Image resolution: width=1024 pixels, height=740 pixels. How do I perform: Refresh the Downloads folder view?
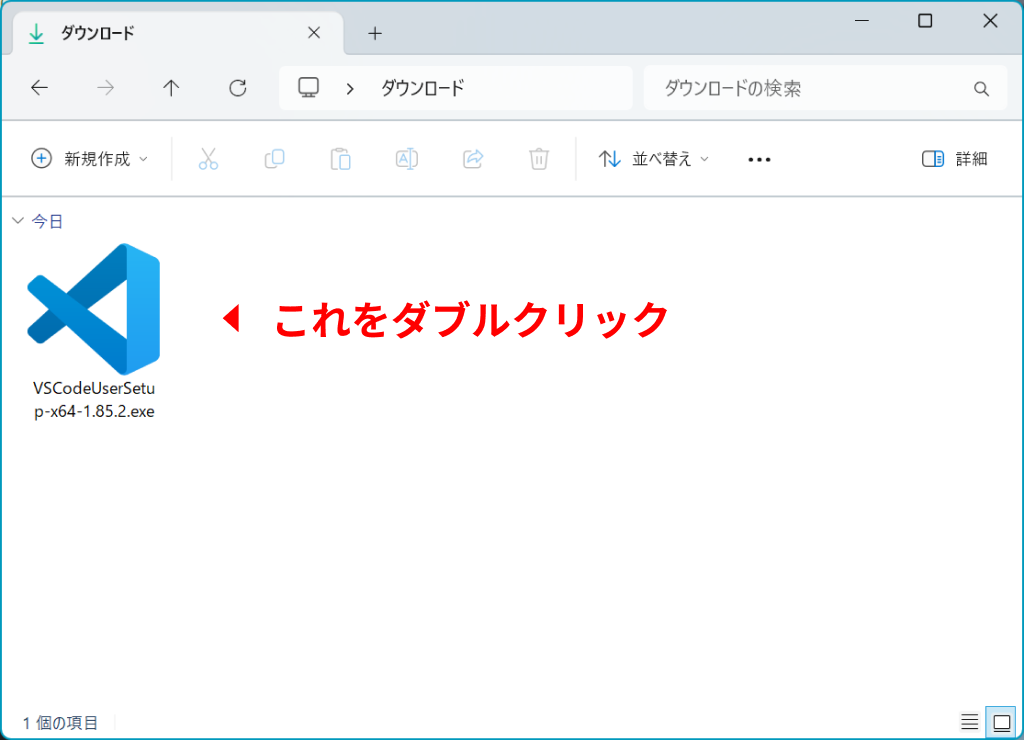[x=238, y=88]
